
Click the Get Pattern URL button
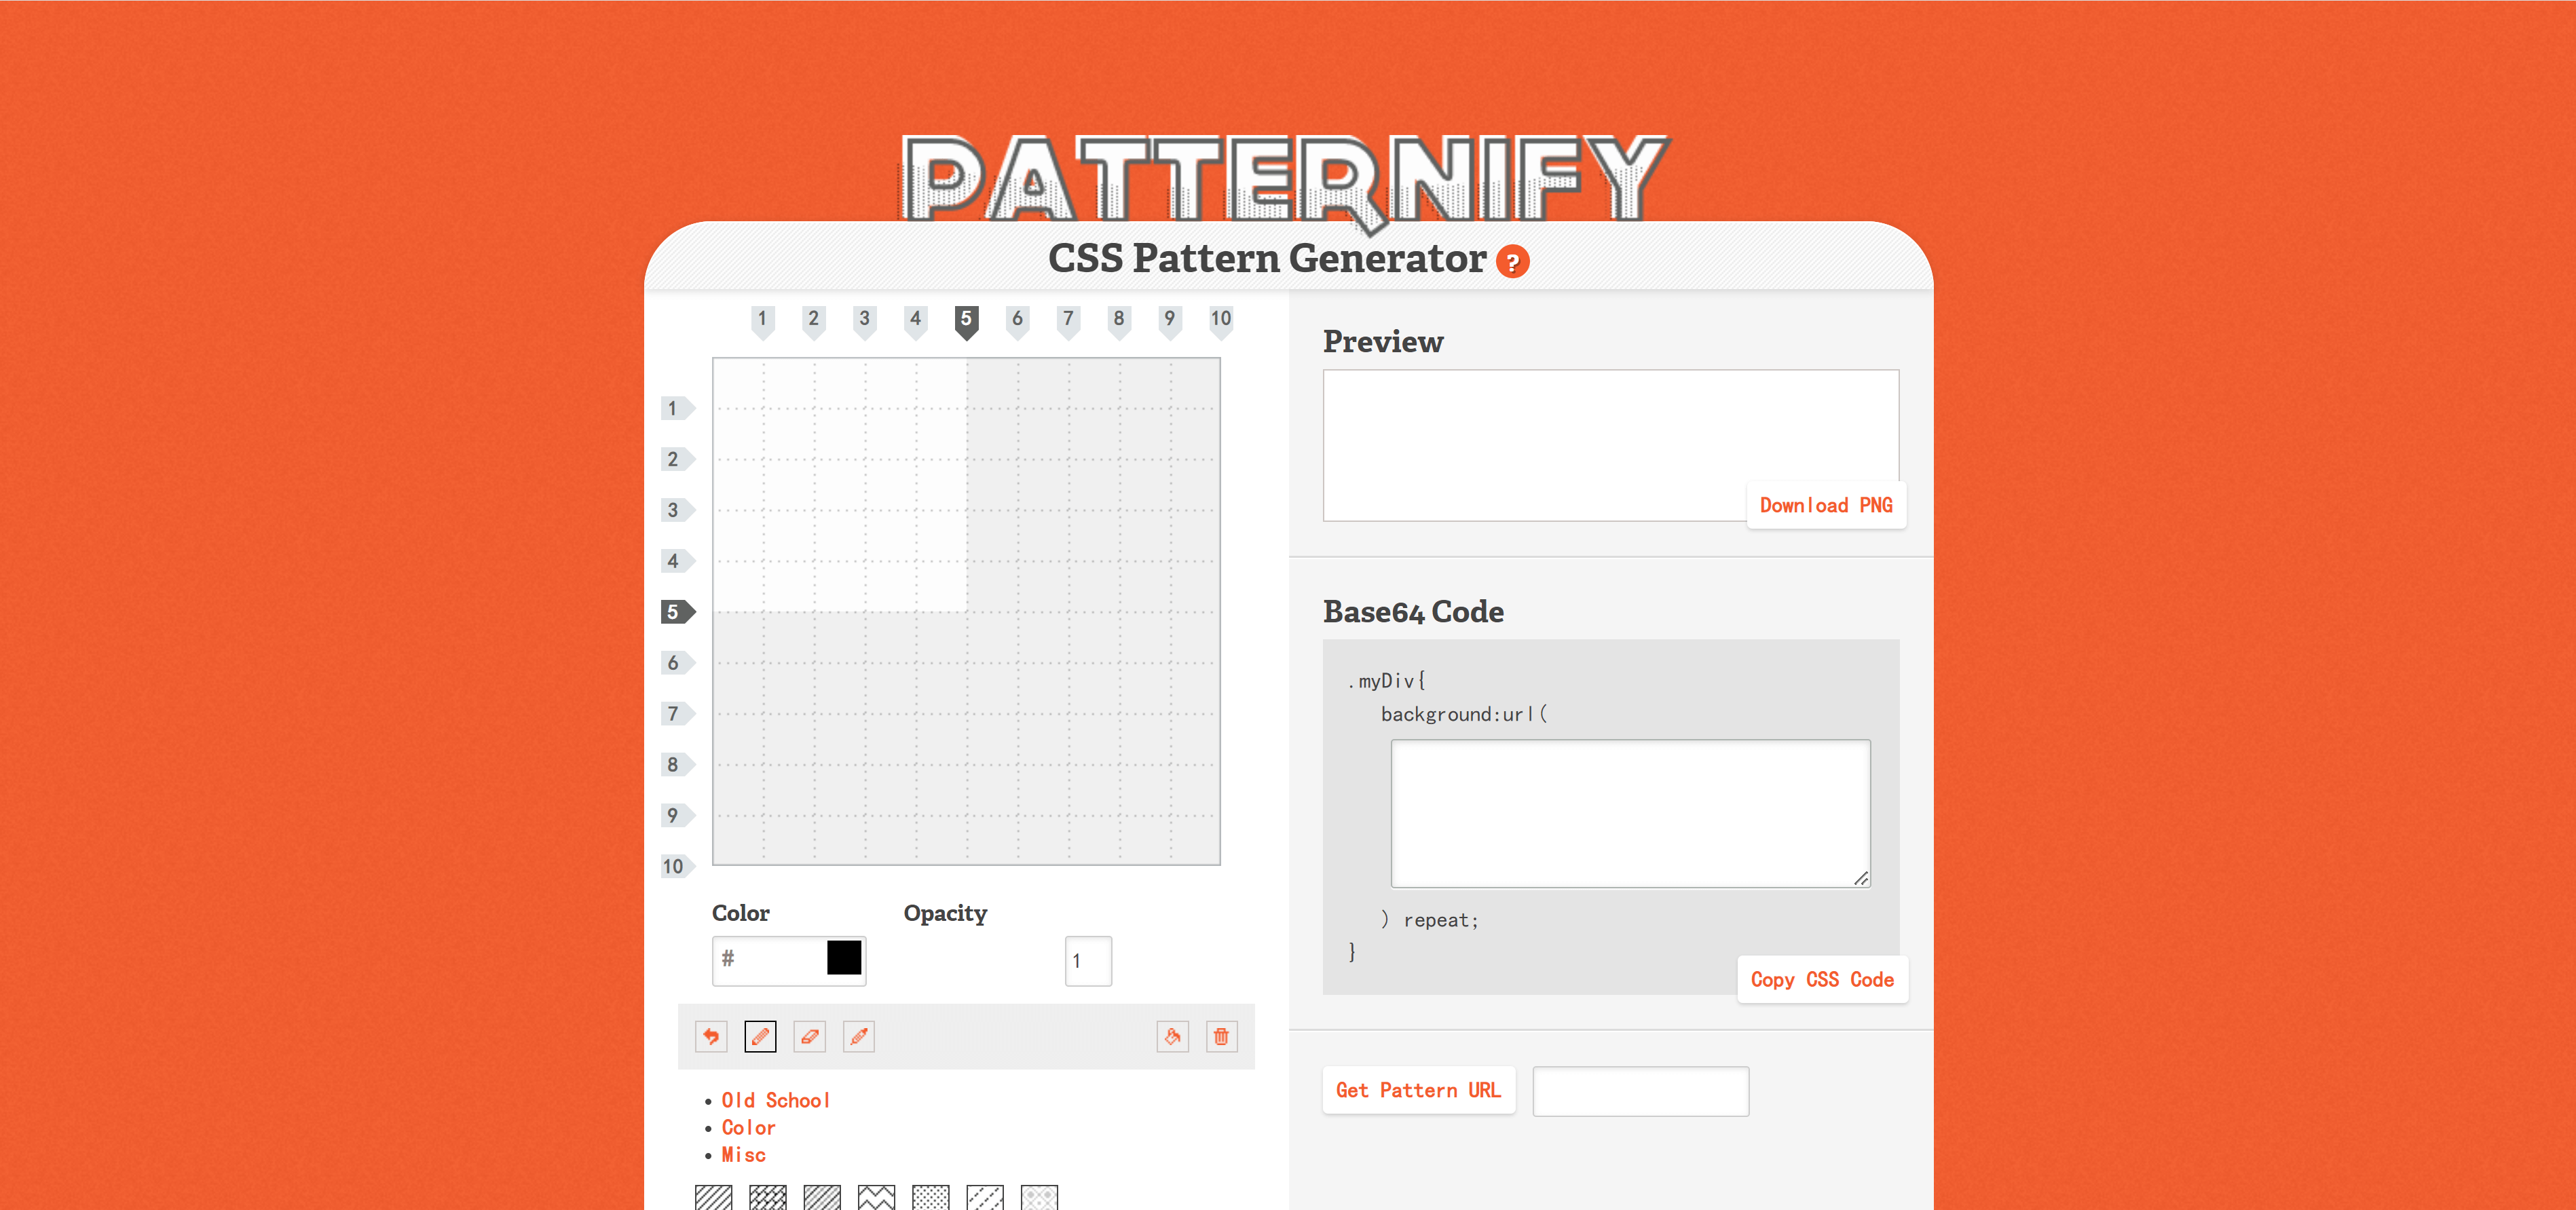1417,1090
